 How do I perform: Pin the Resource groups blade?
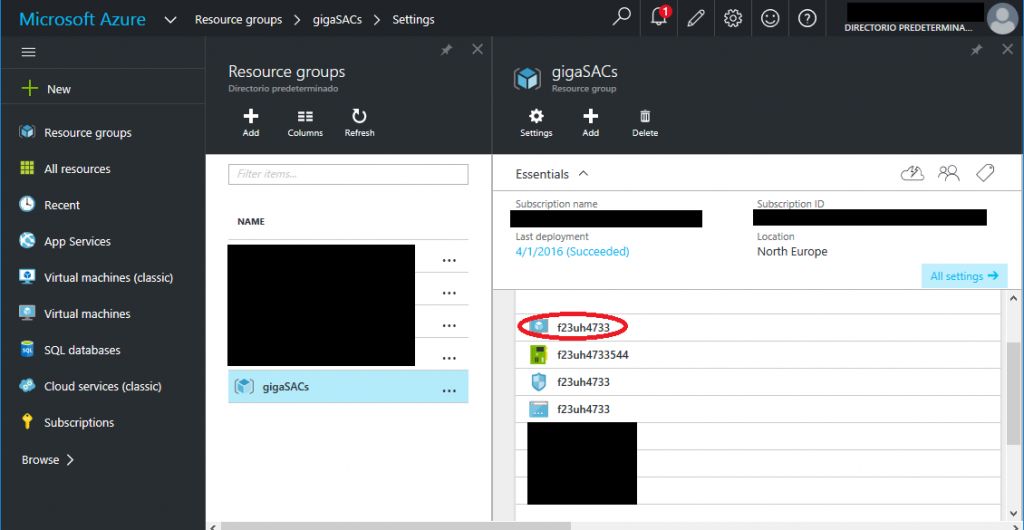446,50
